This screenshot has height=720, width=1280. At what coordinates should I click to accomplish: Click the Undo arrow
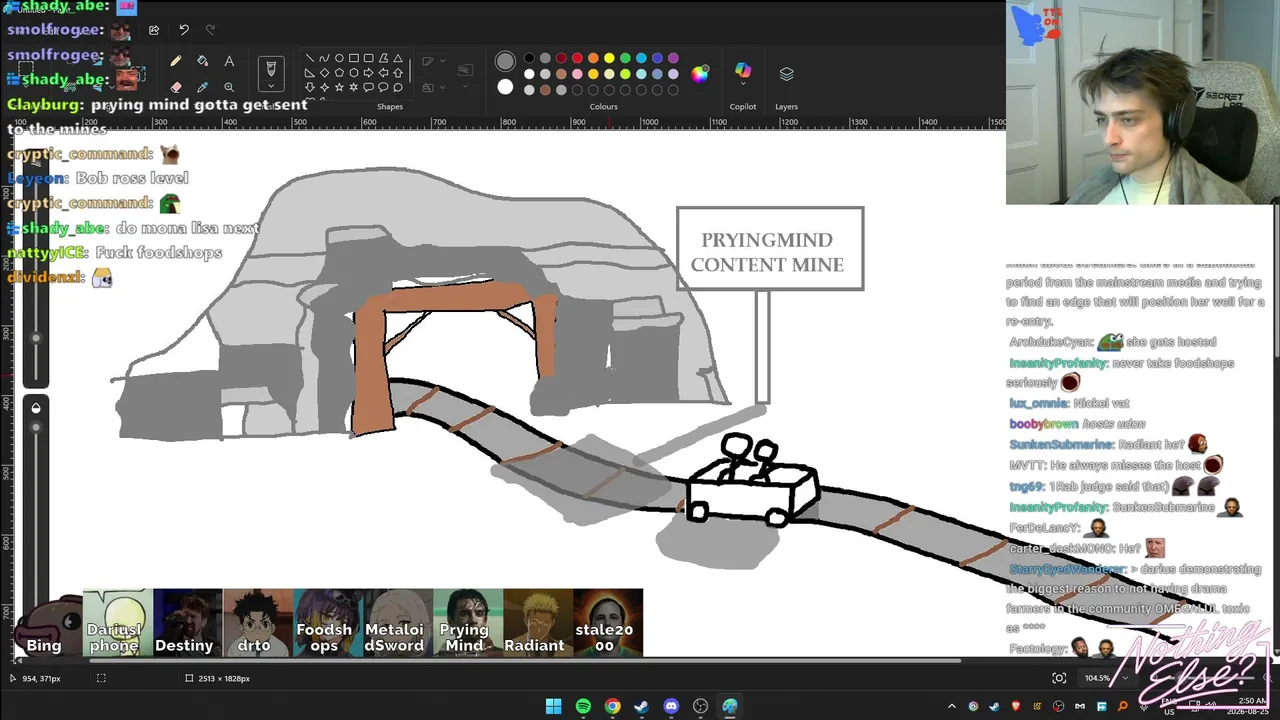(184, 30)
